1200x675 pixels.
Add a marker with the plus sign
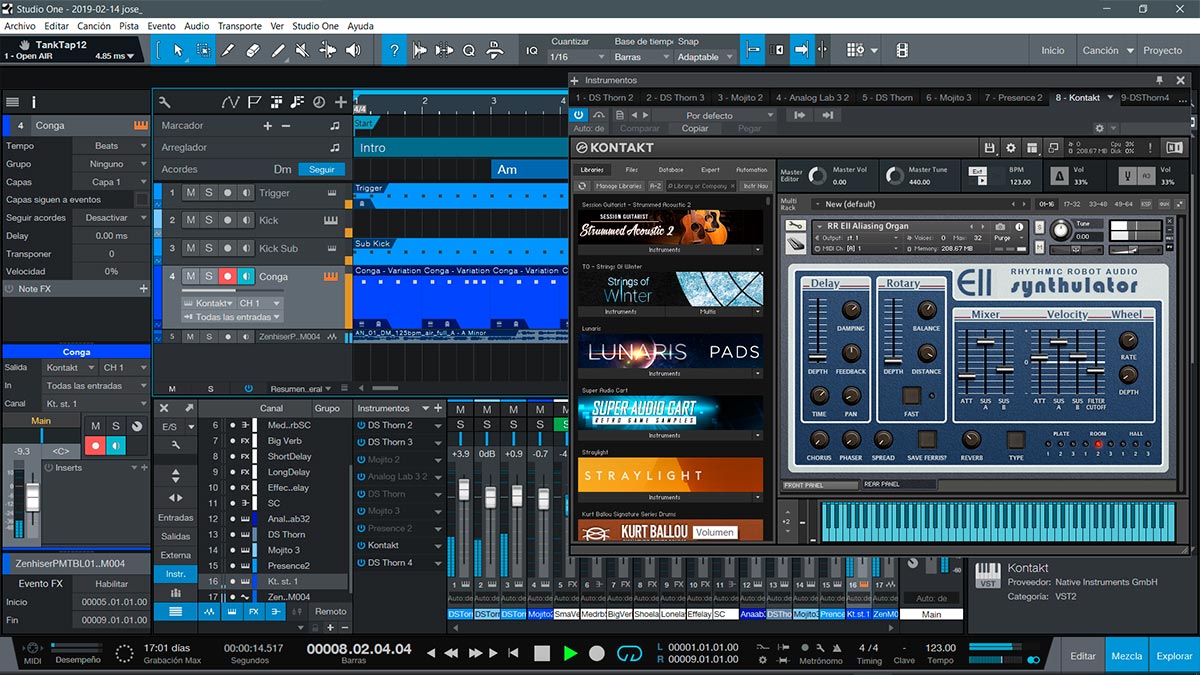tap(267, 126)
